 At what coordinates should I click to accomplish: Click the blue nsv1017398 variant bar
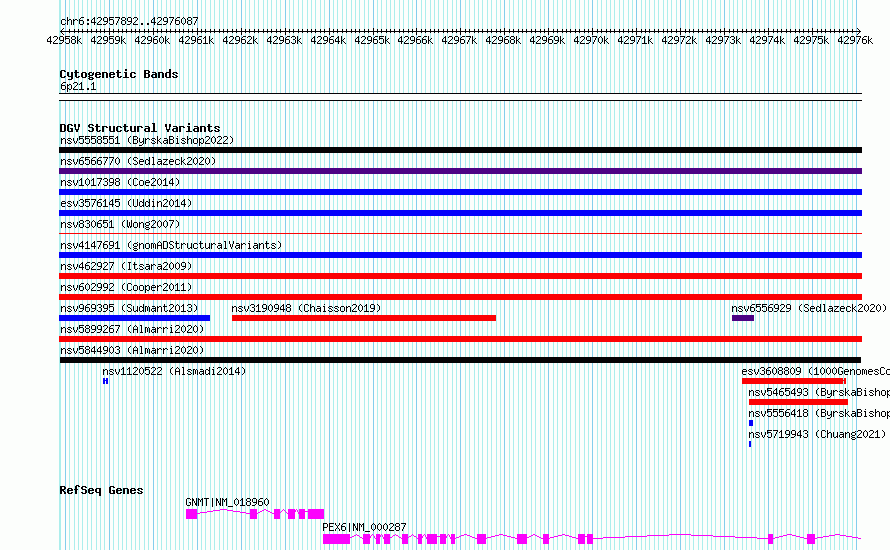460,192
